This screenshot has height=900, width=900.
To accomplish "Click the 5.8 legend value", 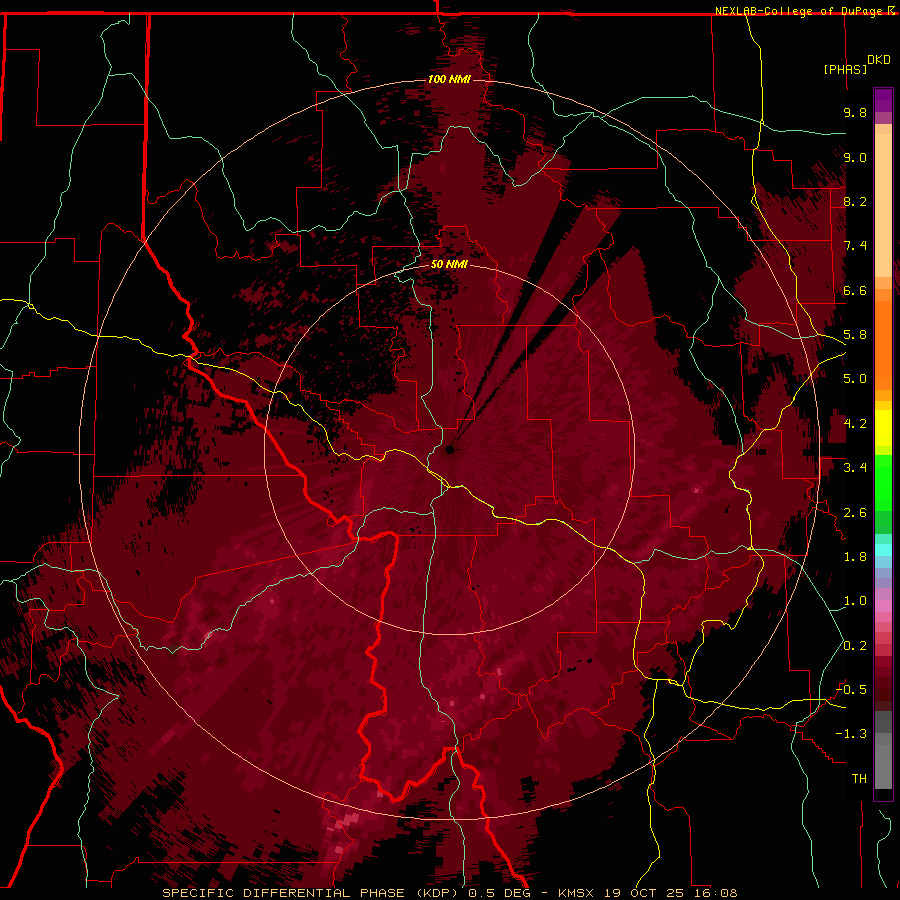I will point(855,335).
